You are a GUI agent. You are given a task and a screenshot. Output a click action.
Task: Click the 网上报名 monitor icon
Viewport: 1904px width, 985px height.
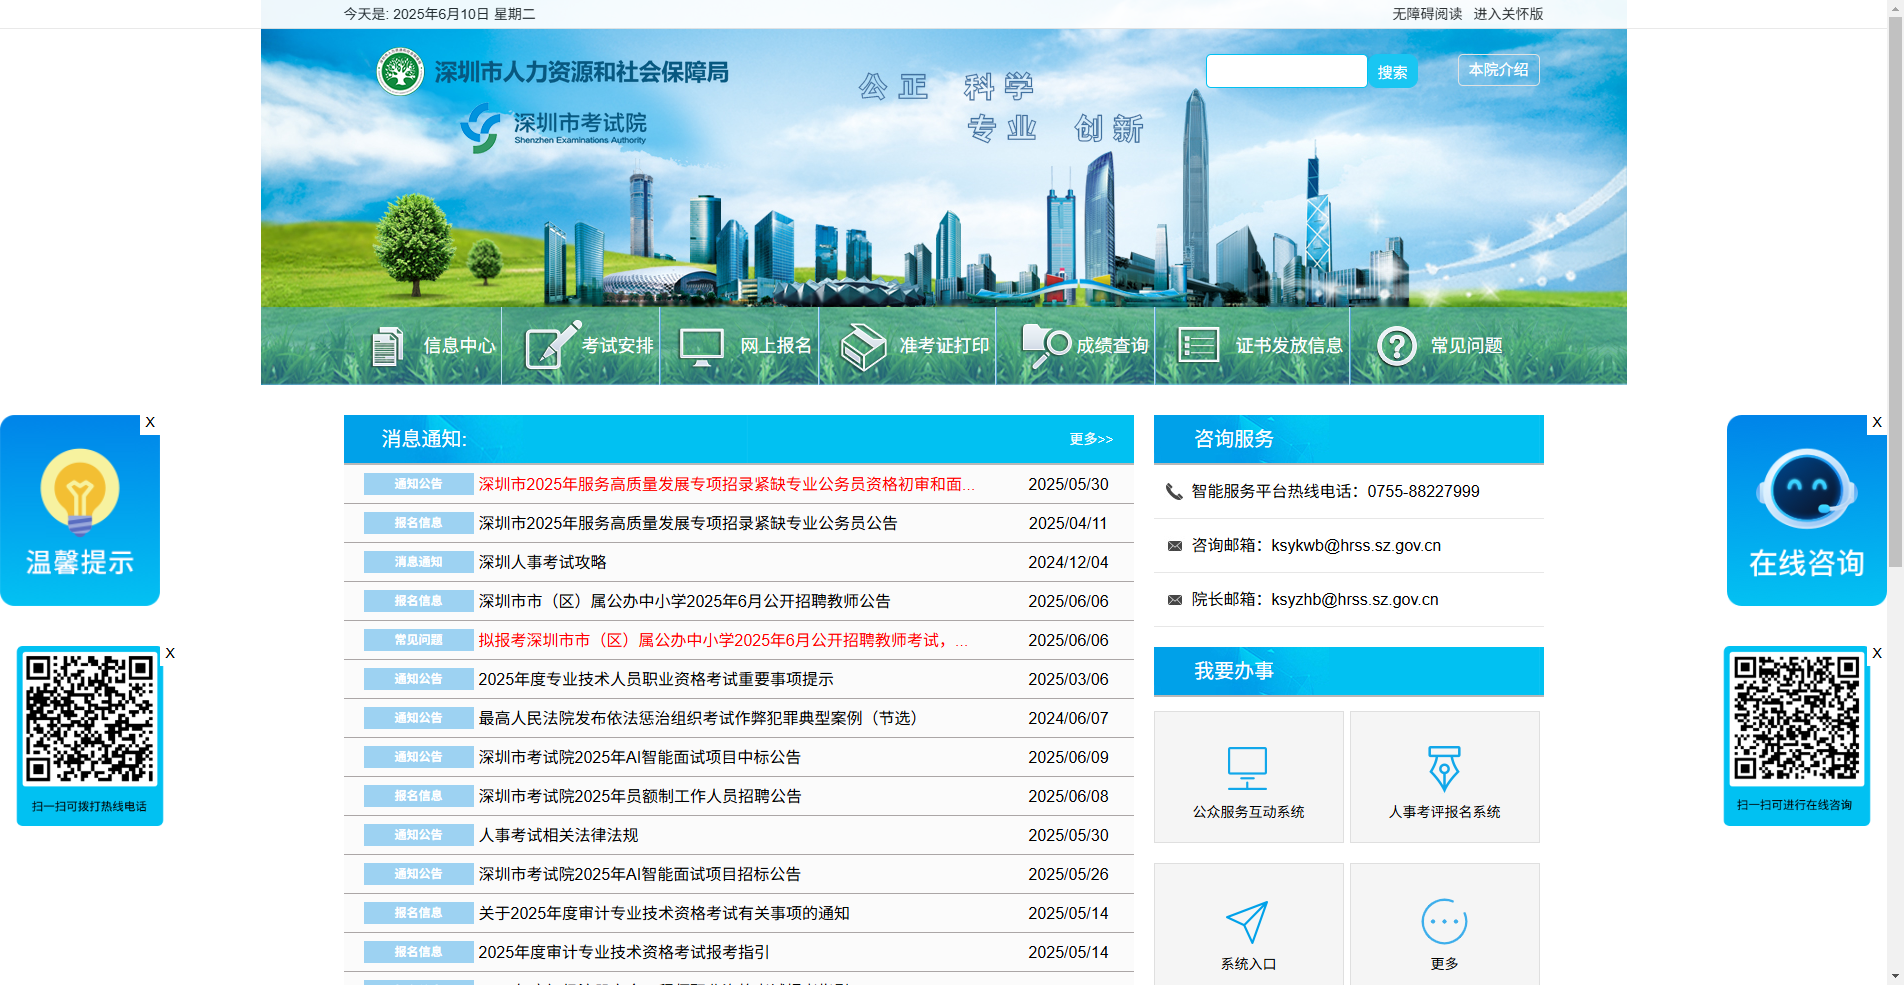703,345
